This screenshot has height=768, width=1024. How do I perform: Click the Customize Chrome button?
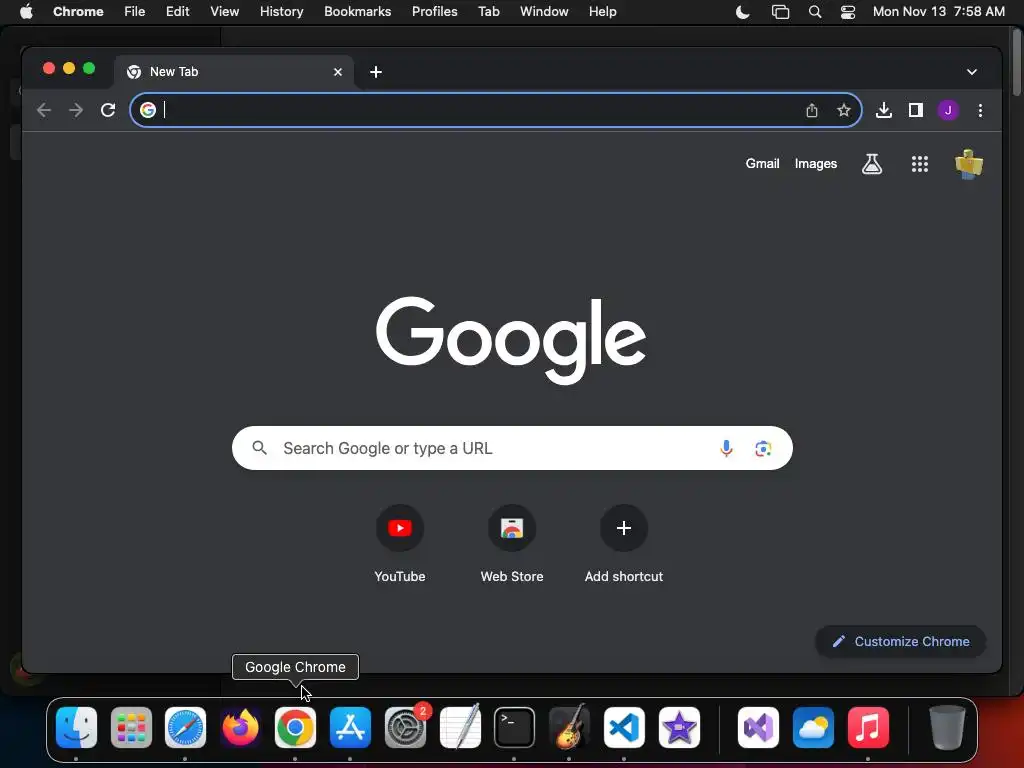point(901,641)
